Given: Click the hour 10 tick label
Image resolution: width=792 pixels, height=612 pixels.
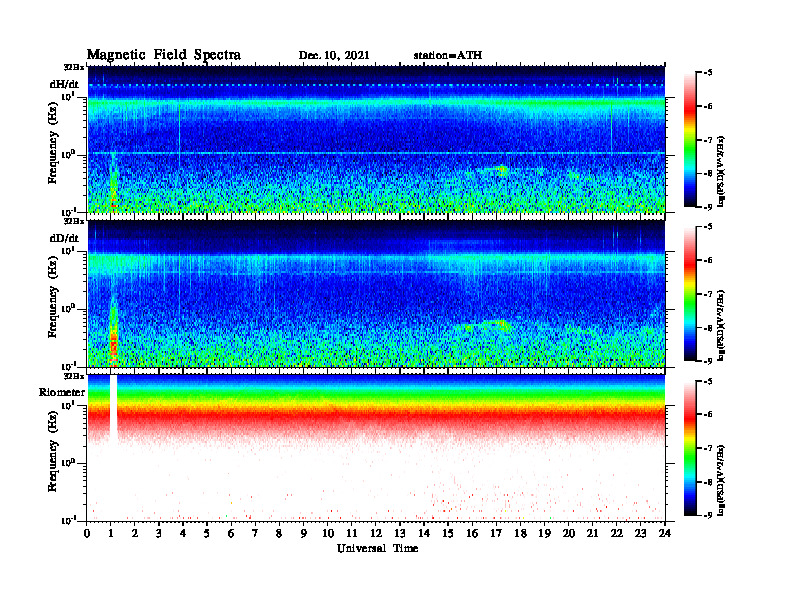Looking at the screenshot, I should coord(328,533).
